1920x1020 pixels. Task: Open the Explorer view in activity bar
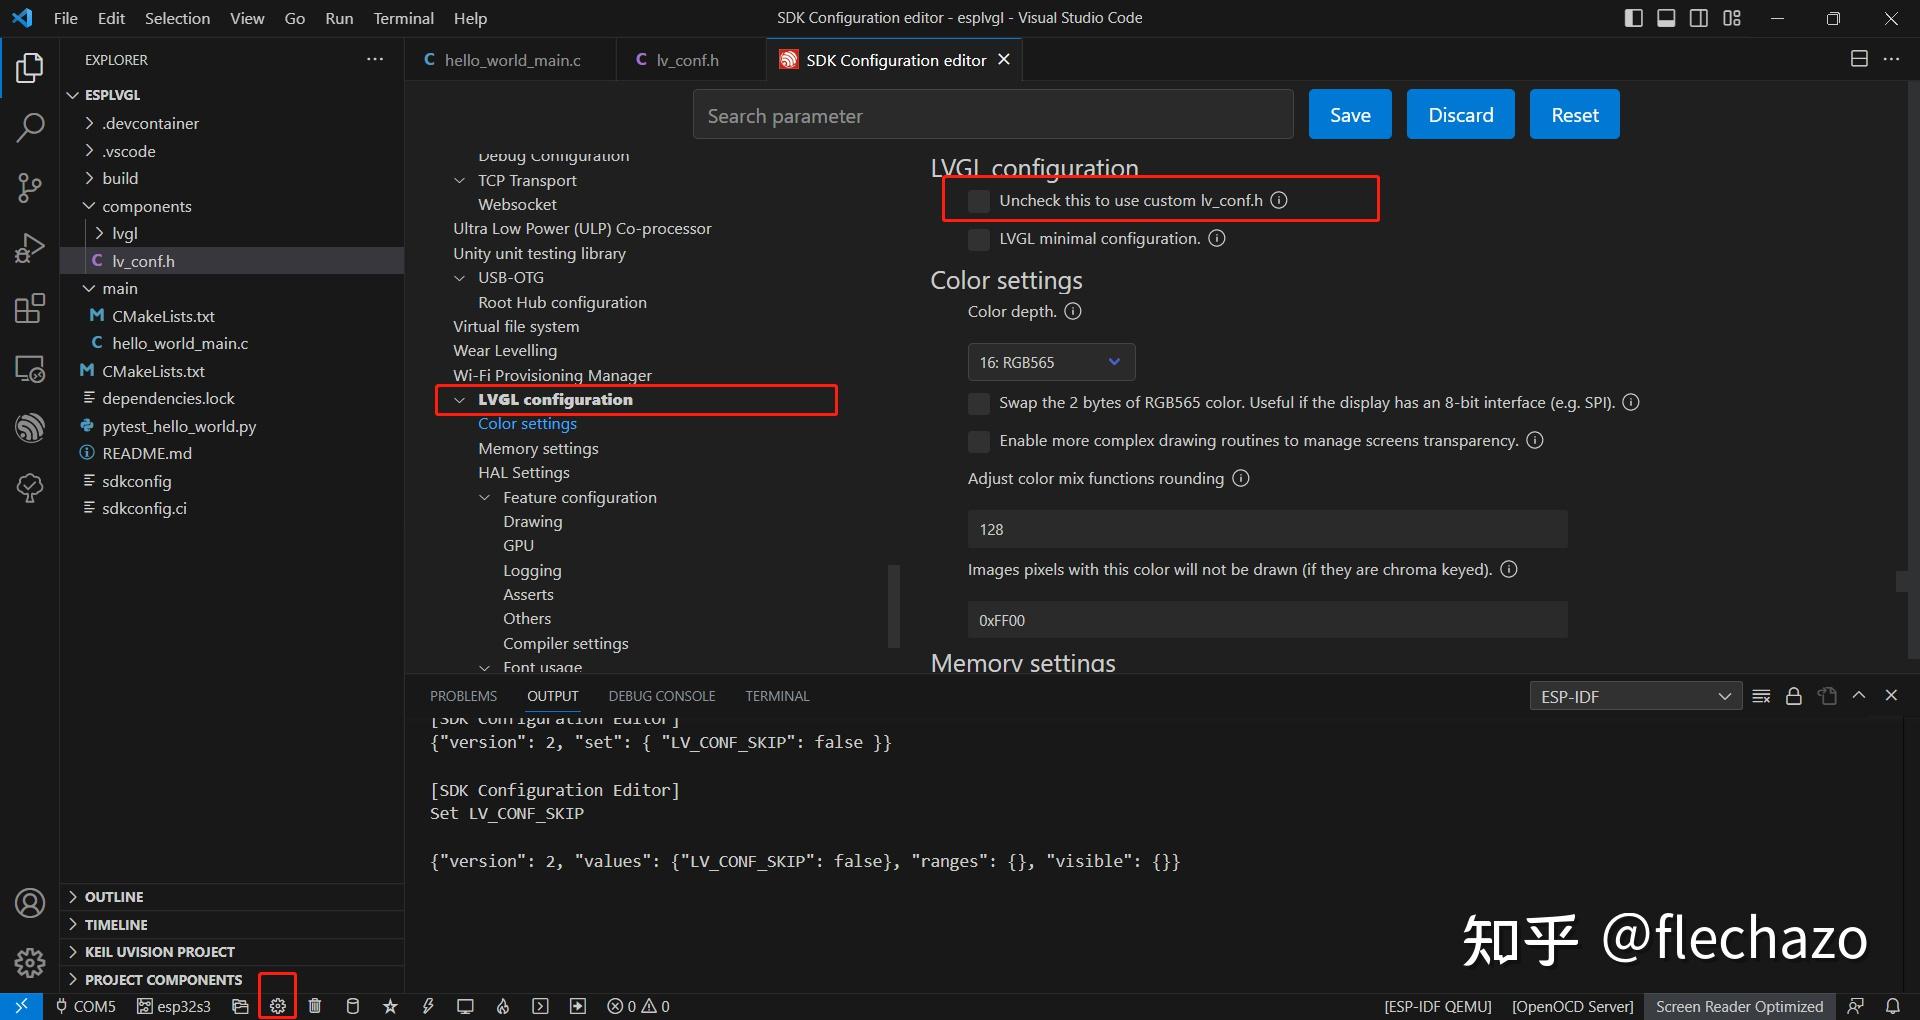30,68
